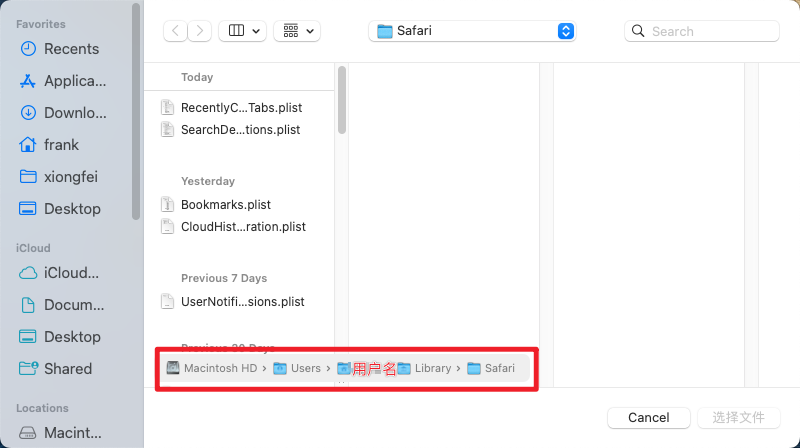Image resolution: width=800 pixels, height=448 pixels.
Task: Click Users in the path bar
Action: point(304,368)
